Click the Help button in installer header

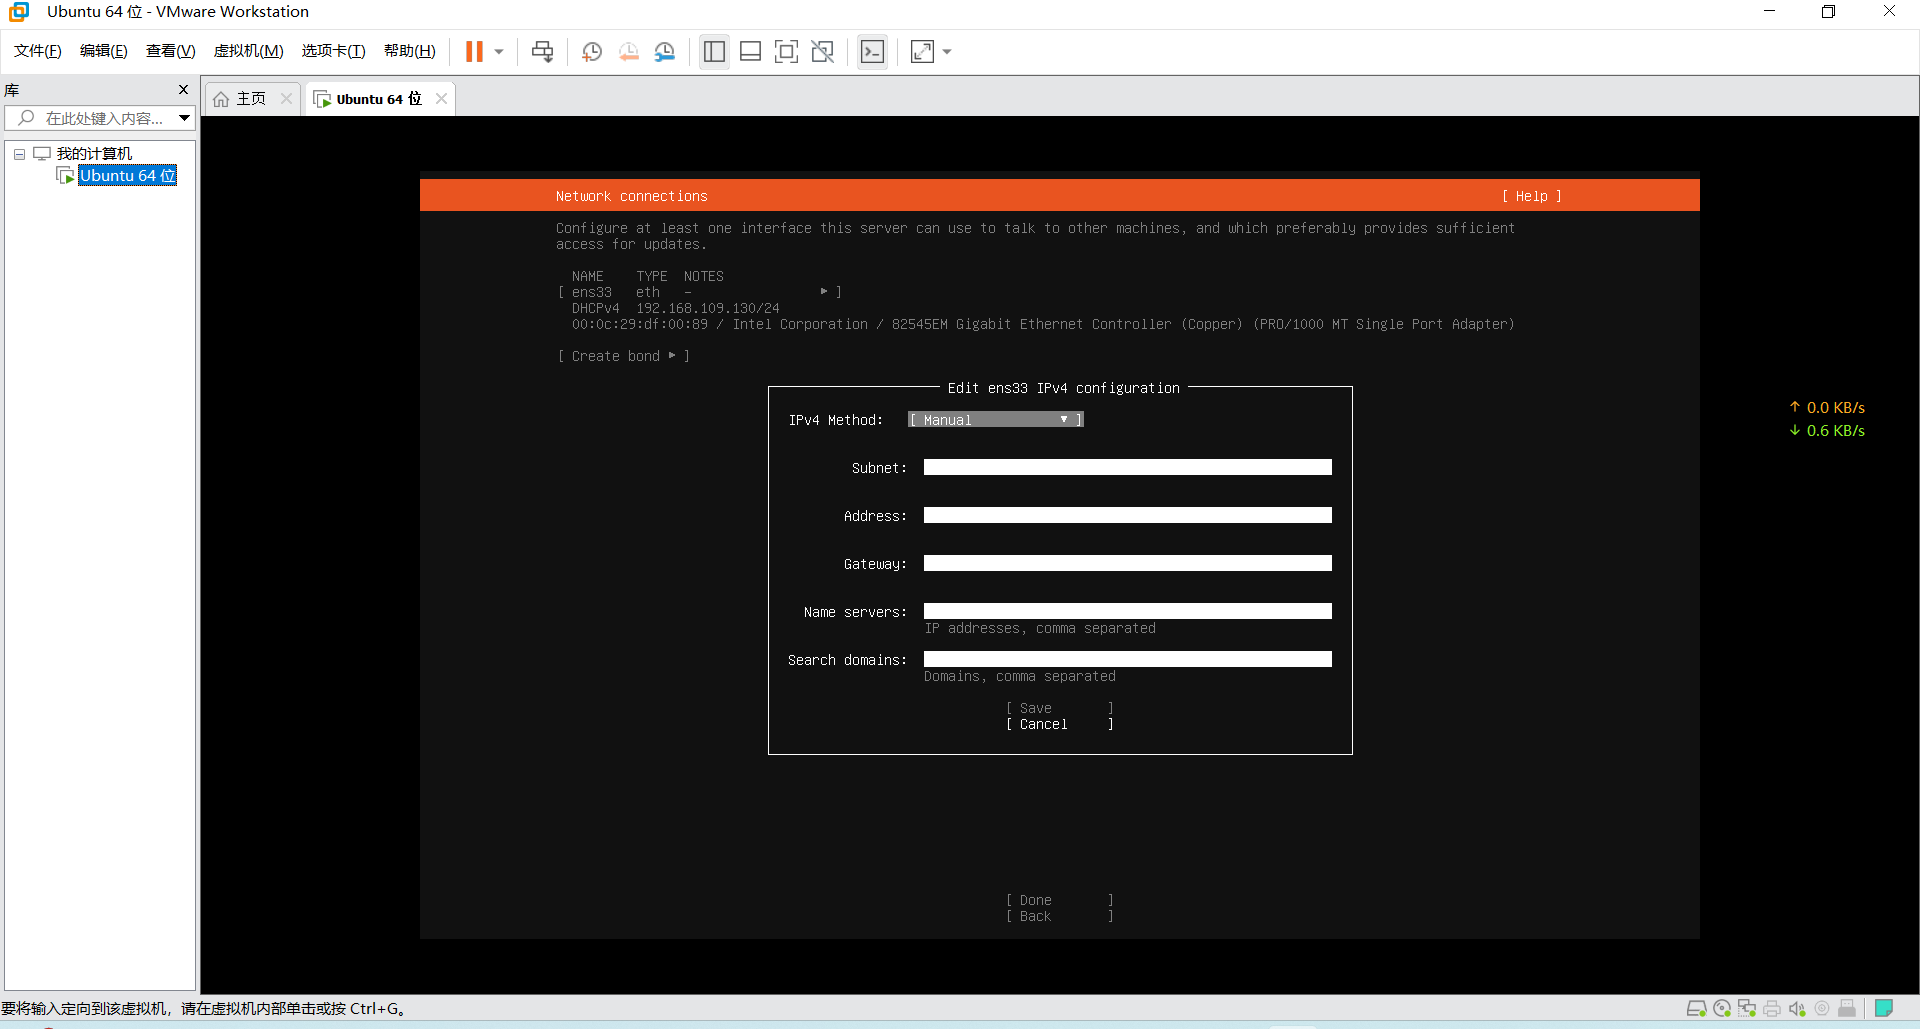coord(1531,196)
